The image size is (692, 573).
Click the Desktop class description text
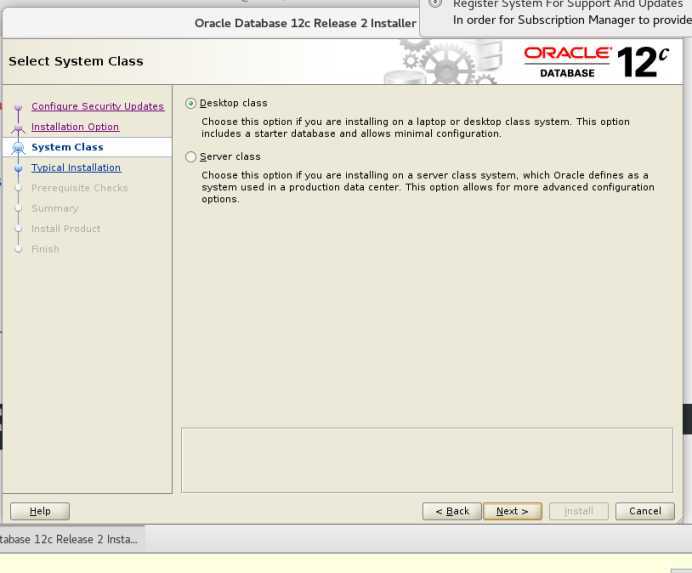pos(415,128)
